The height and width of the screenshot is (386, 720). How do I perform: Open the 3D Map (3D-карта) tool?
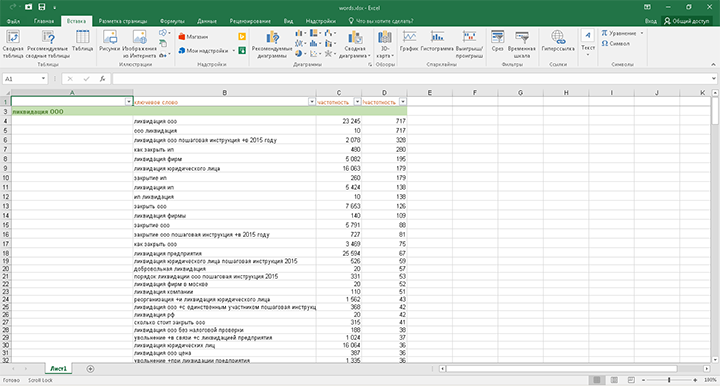pos(385,44)
